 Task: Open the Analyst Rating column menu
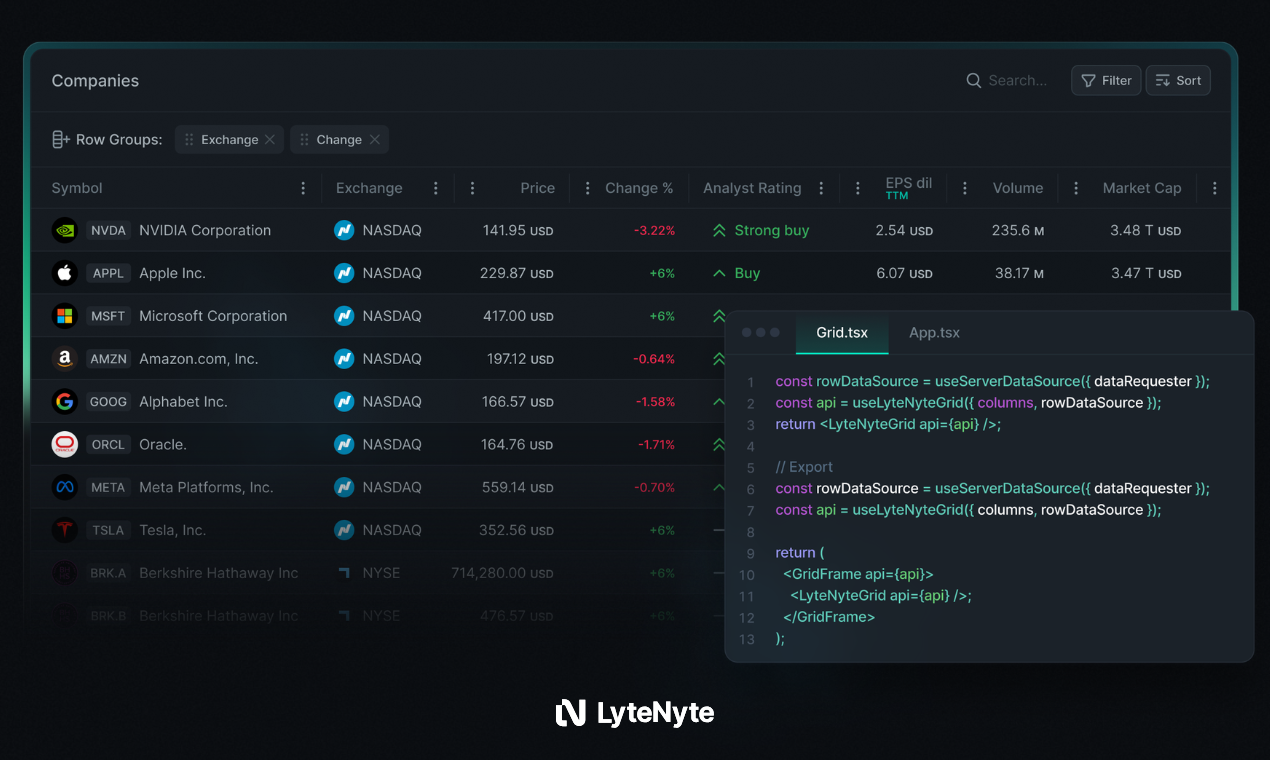click(821, 188)
